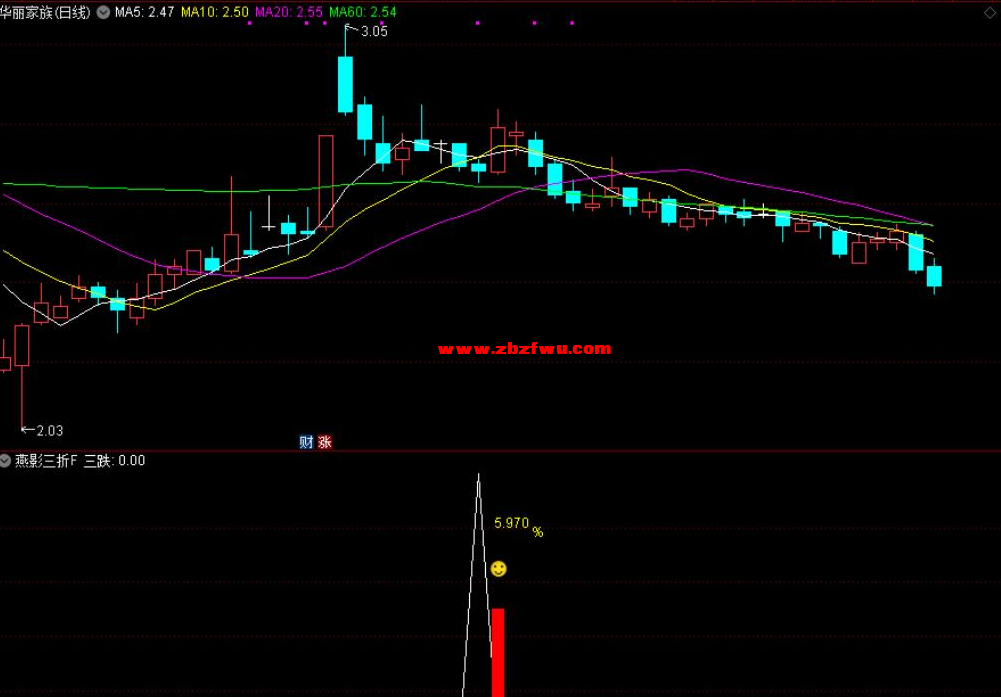Click the red 涨 icon
The image size is (1001, 697).
pyautogui.click(x=325, y=442)
